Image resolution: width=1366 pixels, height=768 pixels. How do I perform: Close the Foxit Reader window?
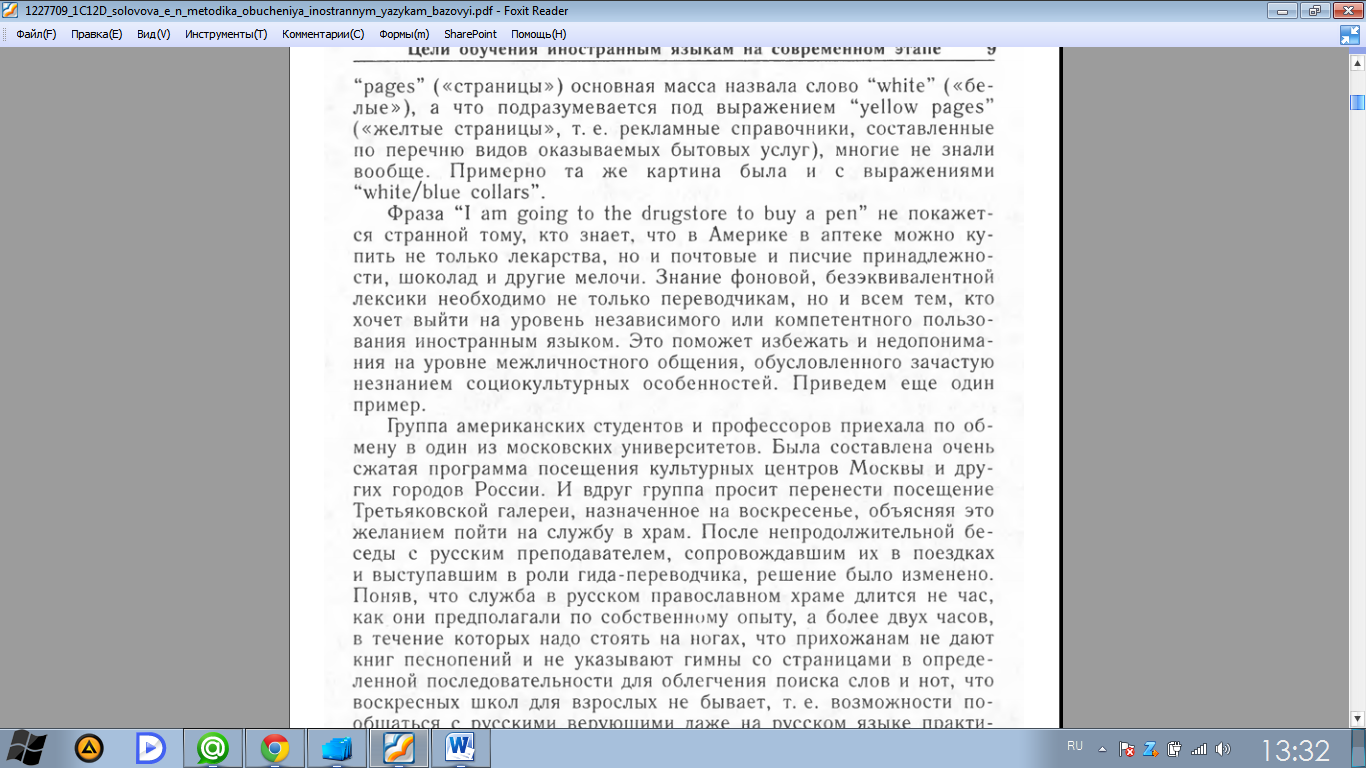[x=1345, y=10]
